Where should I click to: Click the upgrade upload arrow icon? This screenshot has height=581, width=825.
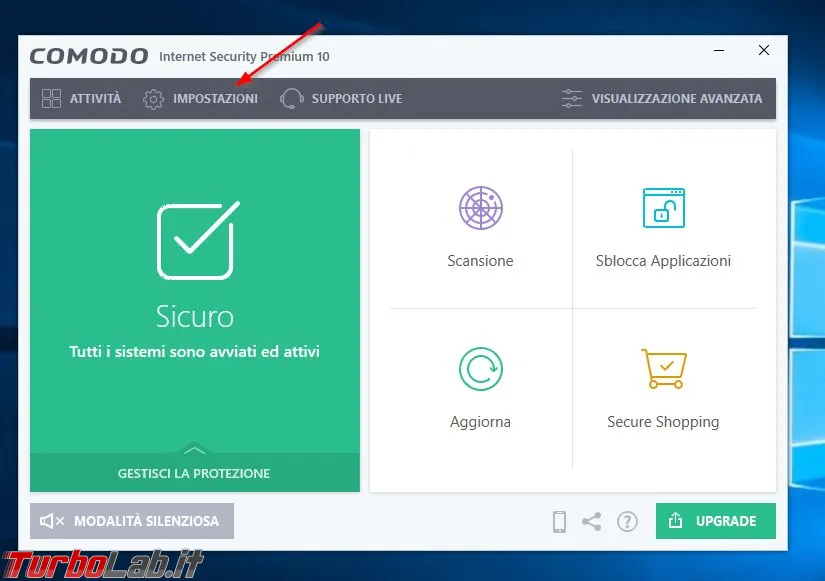[676, 520]
